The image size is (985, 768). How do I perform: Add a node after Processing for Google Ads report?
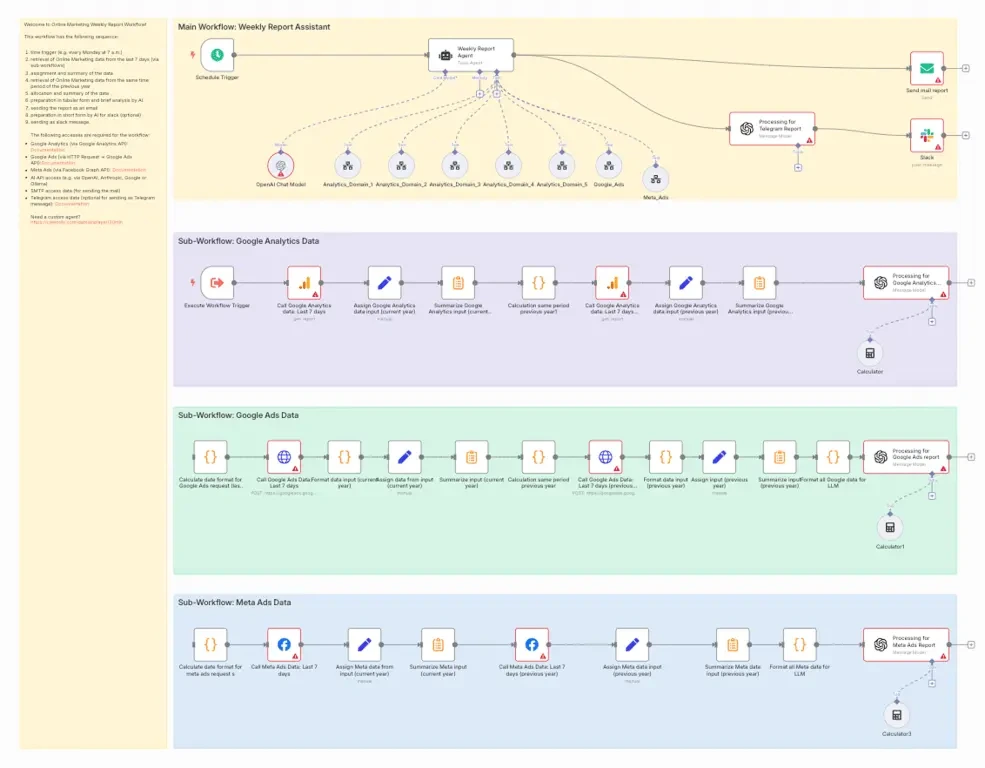[971, 457]
